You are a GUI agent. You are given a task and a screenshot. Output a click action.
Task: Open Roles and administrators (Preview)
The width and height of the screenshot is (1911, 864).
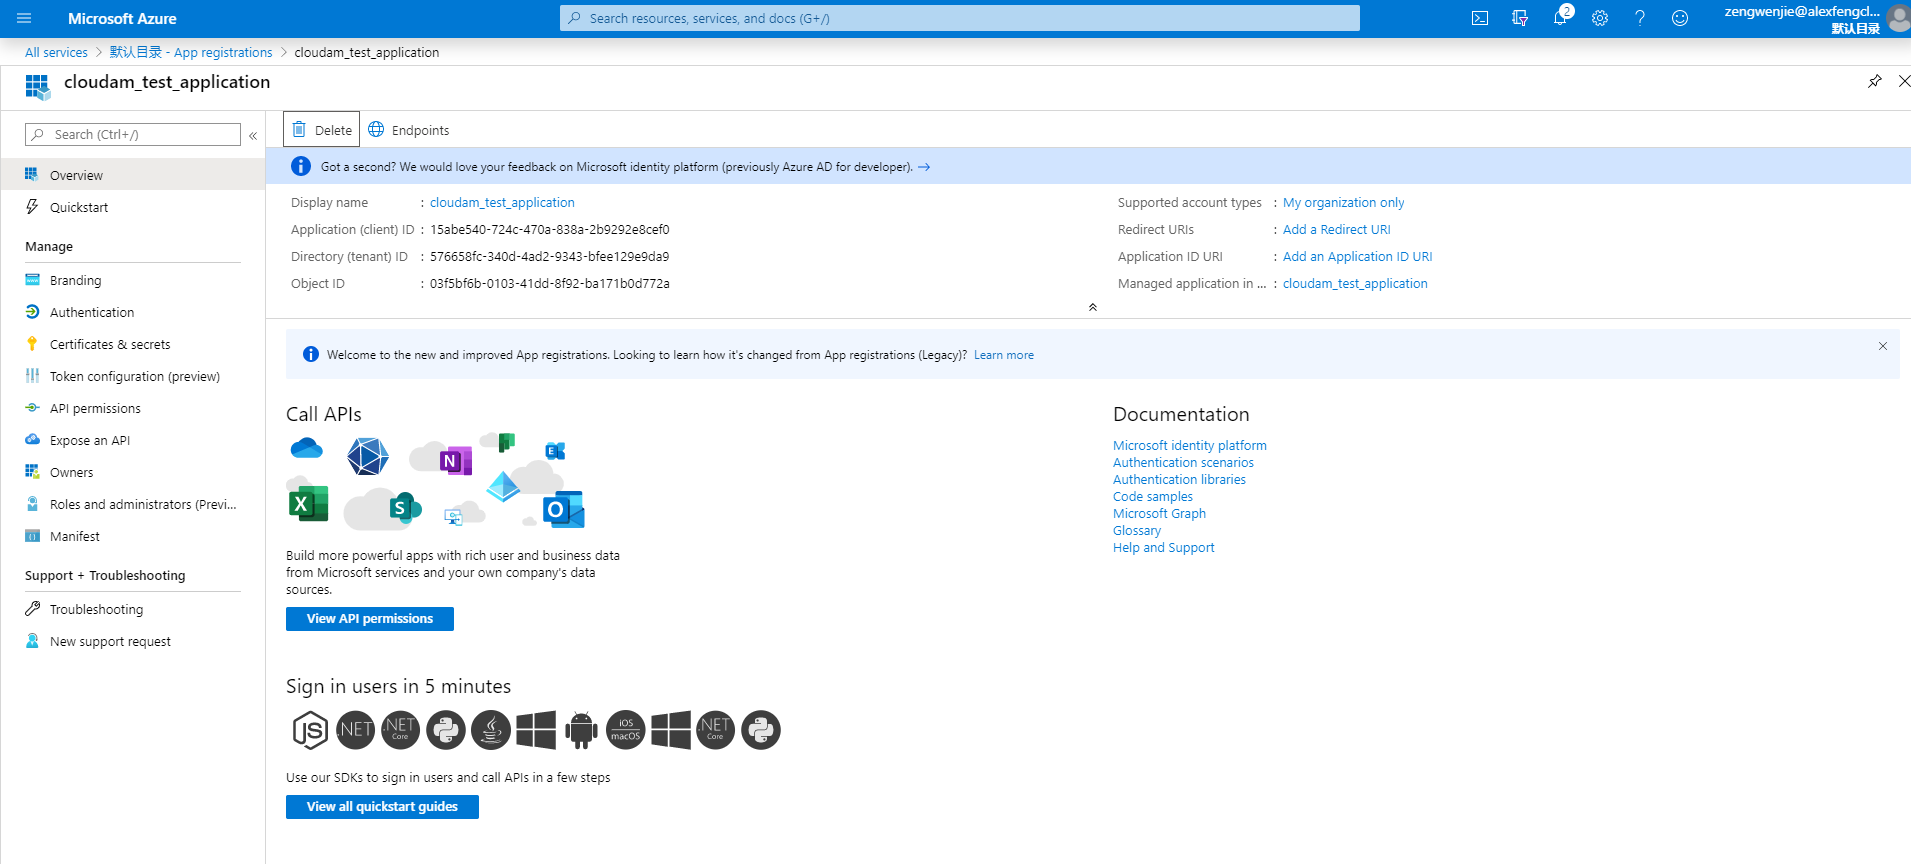[x=133, y=505]
